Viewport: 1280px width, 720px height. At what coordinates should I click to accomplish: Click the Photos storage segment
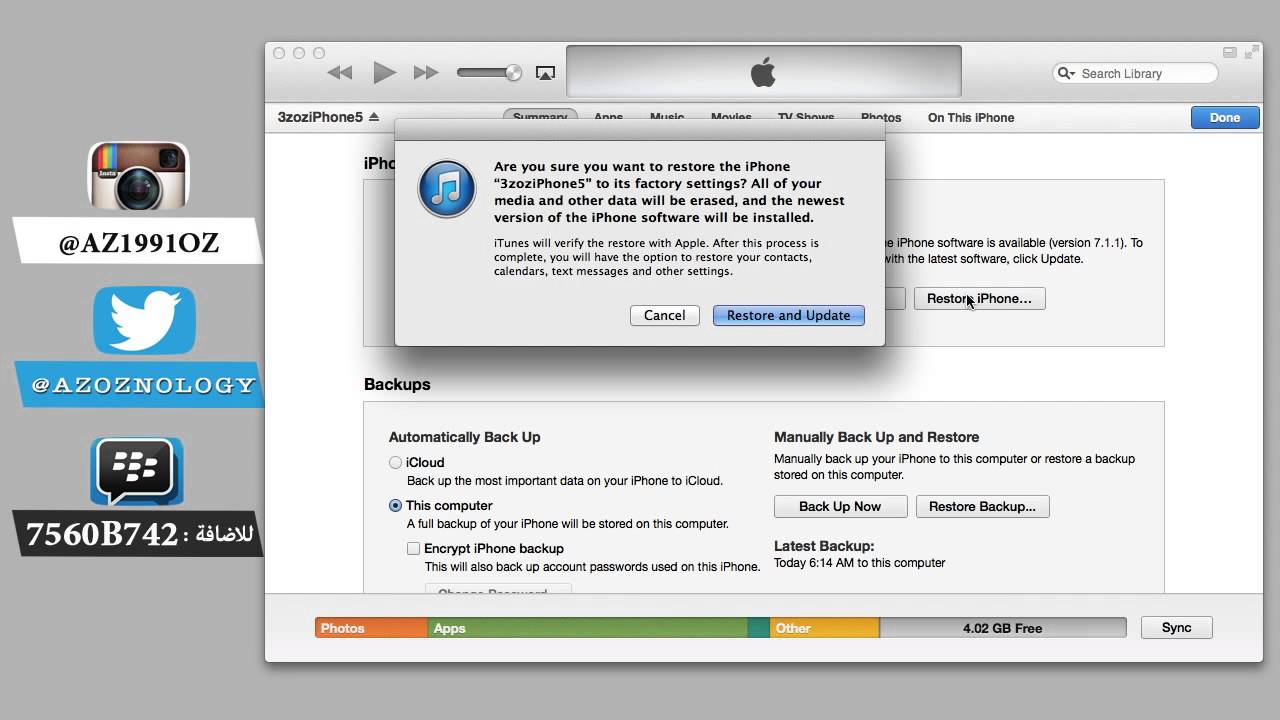pyautogui.click(x=372, y=628)
